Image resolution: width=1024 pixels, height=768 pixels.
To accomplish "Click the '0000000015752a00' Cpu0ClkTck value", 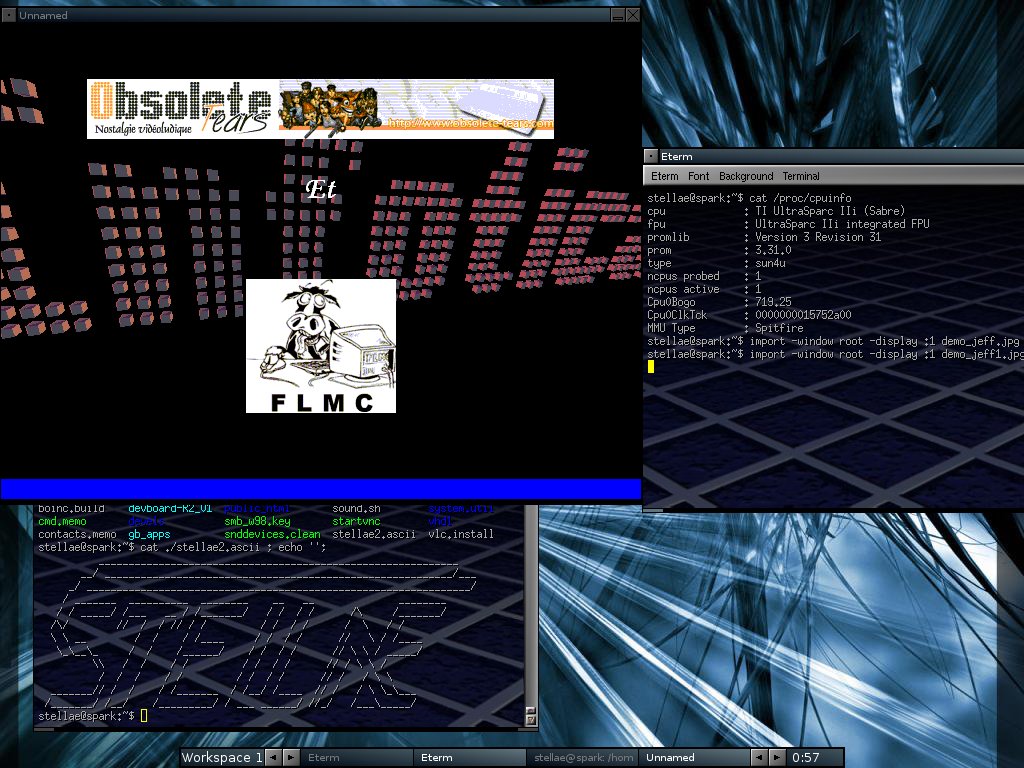I will [x=803, y=315].
